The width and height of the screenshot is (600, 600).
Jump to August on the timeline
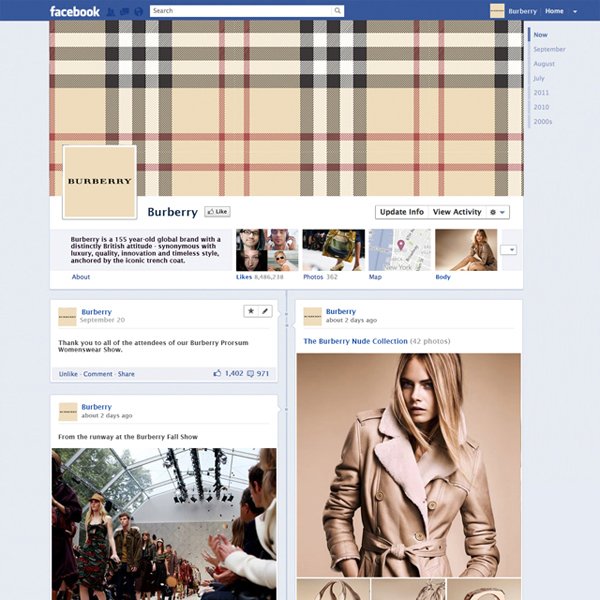pyautogui.click(x=544, y=64)
